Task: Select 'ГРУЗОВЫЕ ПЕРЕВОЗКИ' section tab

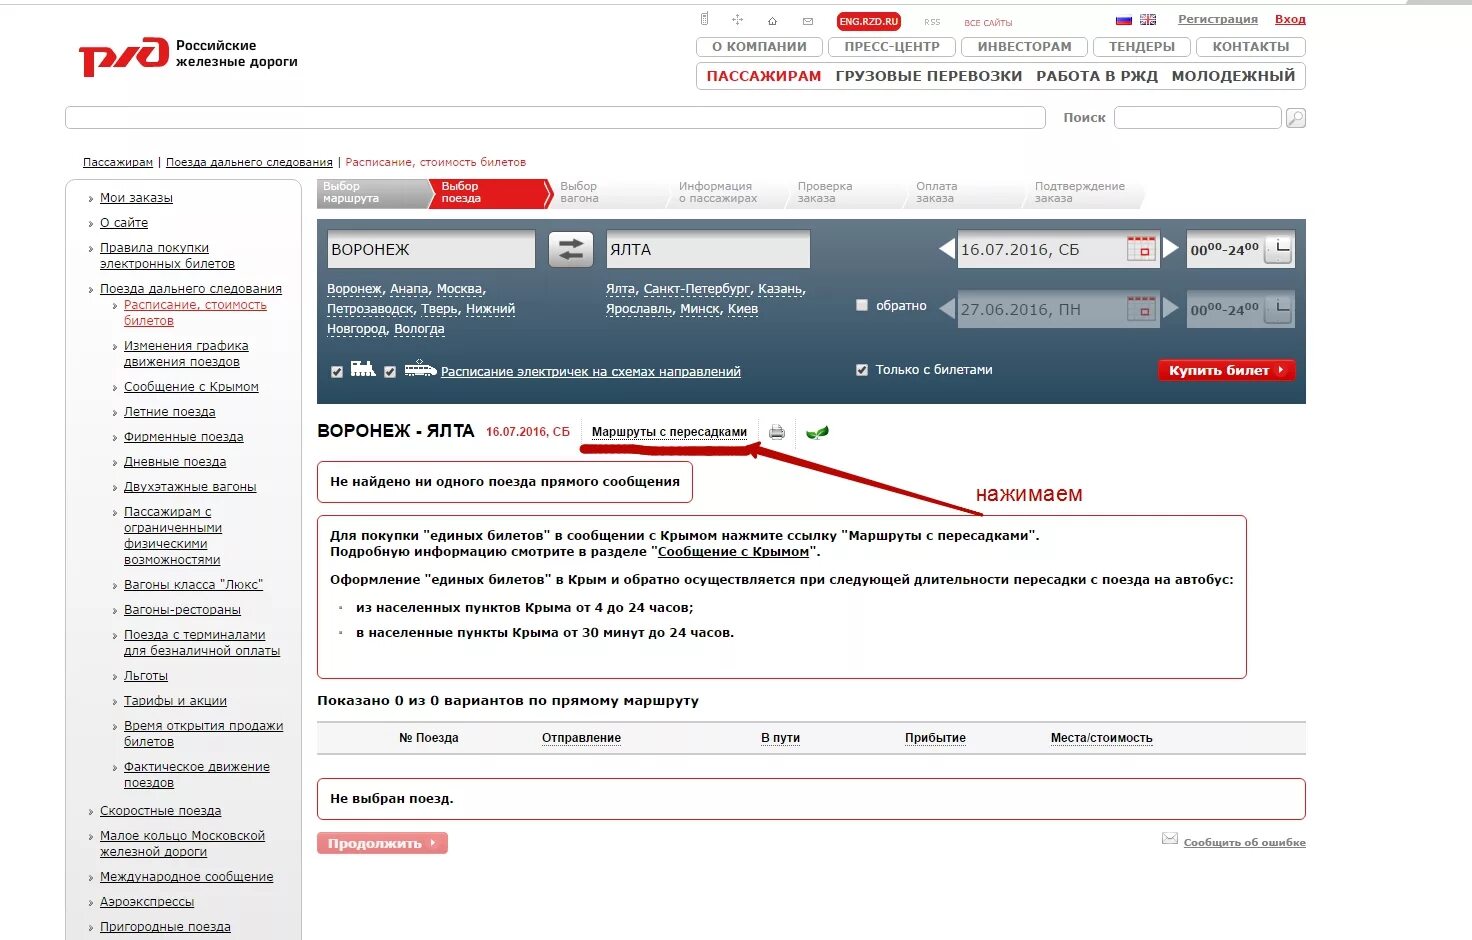Action: 929,76
